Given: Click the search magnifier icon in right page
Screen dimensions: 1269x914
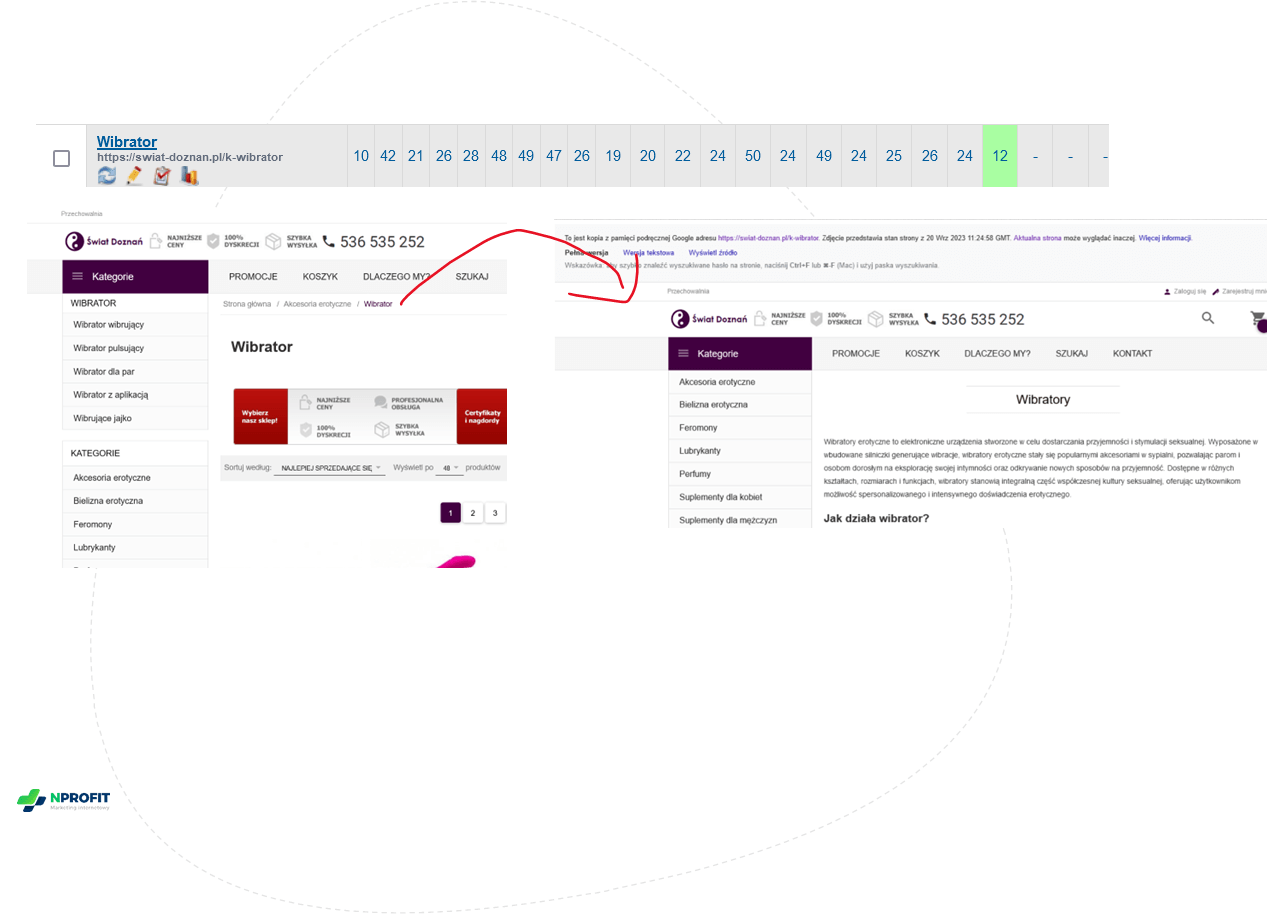Looking at the screenshot, I should point(1208,318).
